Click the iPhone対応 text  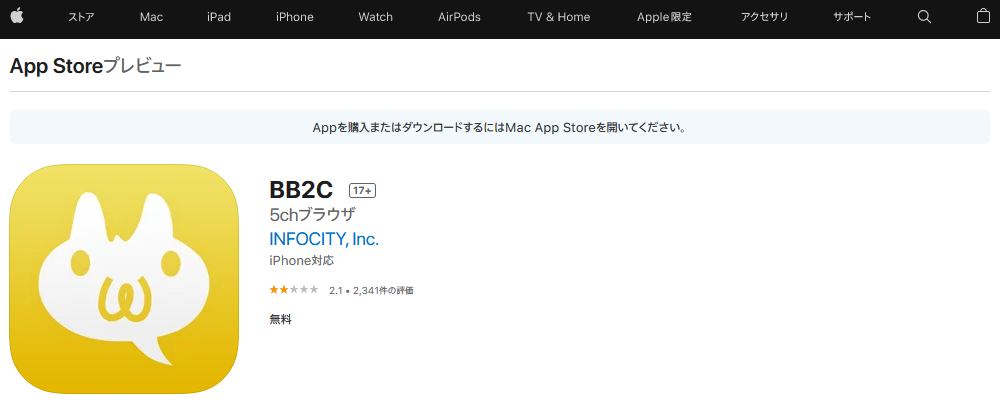[x=302, y=260]
